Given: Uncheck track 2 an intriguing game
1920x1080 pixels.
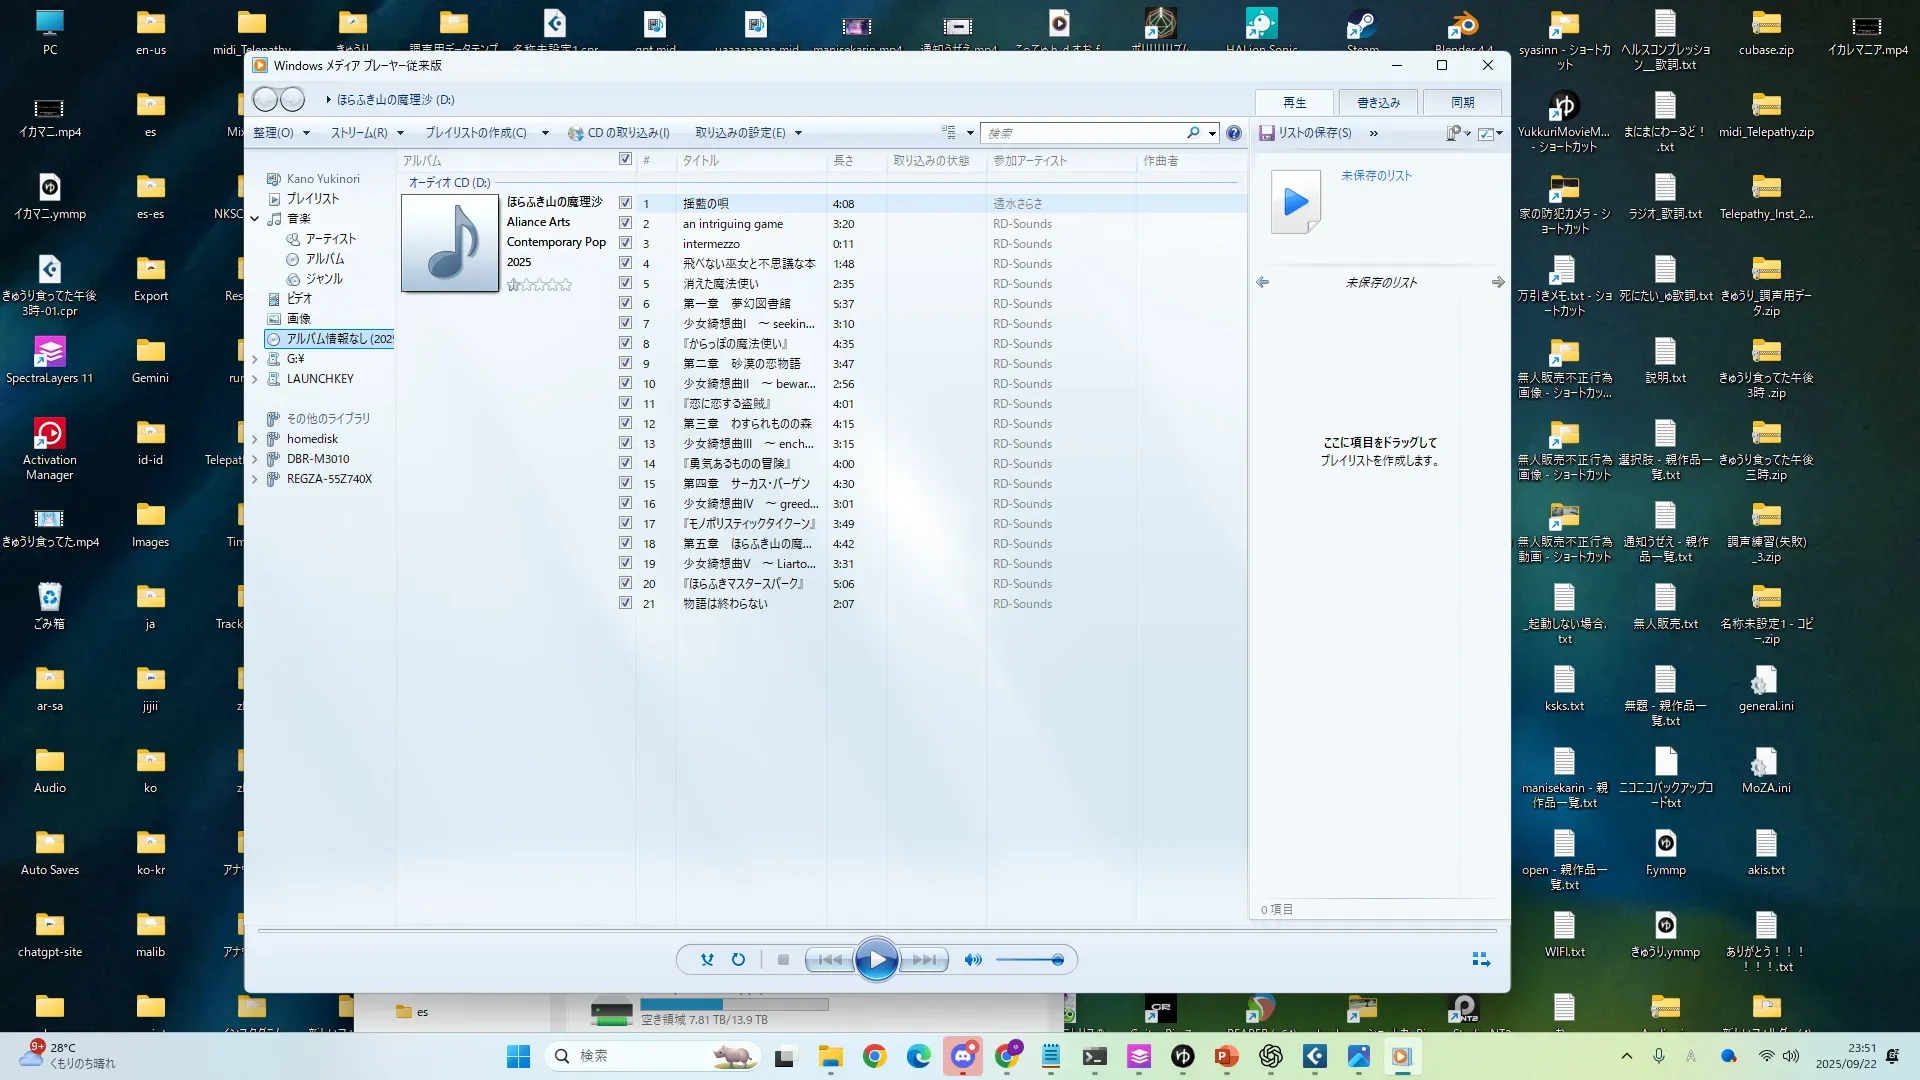Looking at the screenshot, I should coord(625,223).
